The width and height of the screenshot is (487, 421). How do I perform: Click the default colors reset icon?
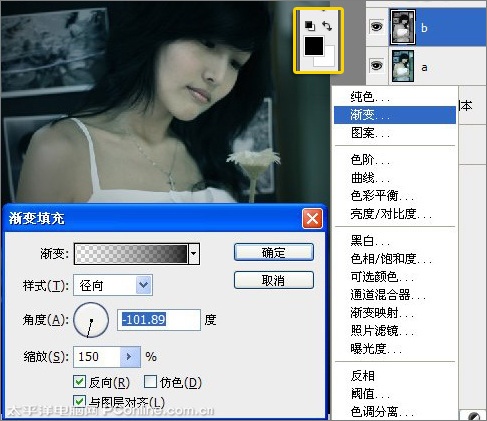[x=310, y=26]
